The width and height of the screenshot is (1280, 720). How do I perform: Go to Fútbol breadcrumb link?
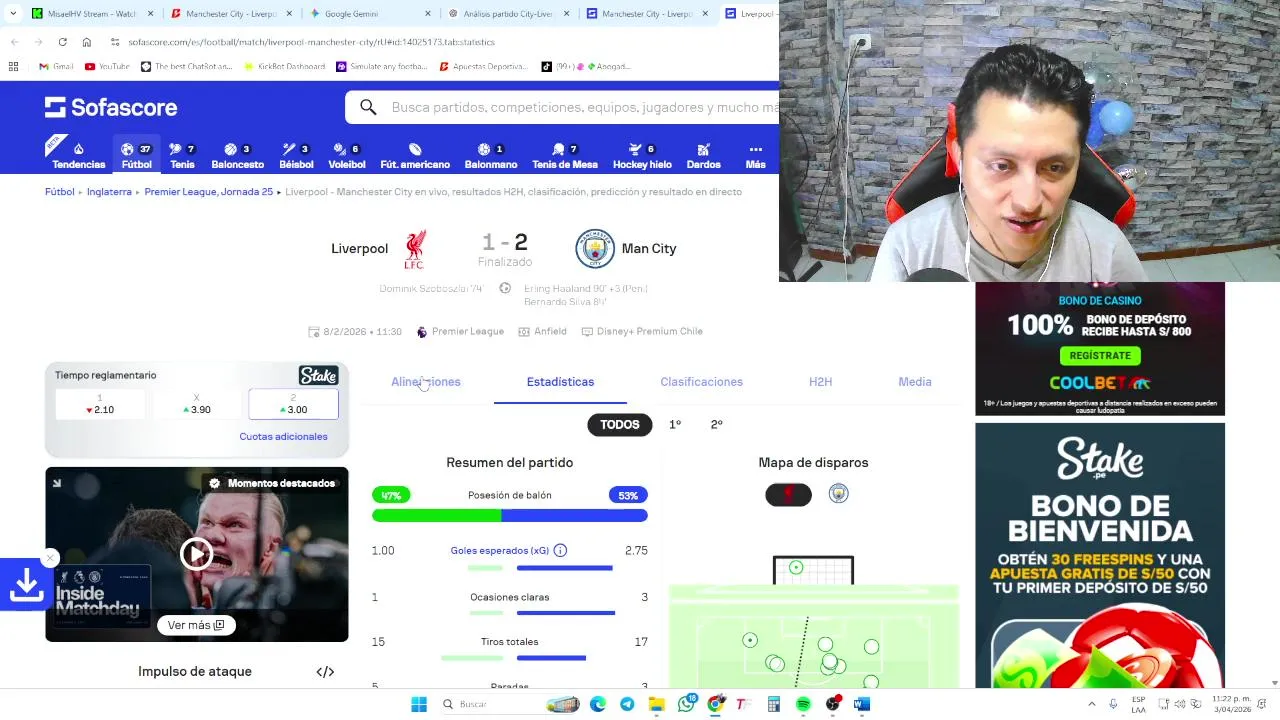60,192
